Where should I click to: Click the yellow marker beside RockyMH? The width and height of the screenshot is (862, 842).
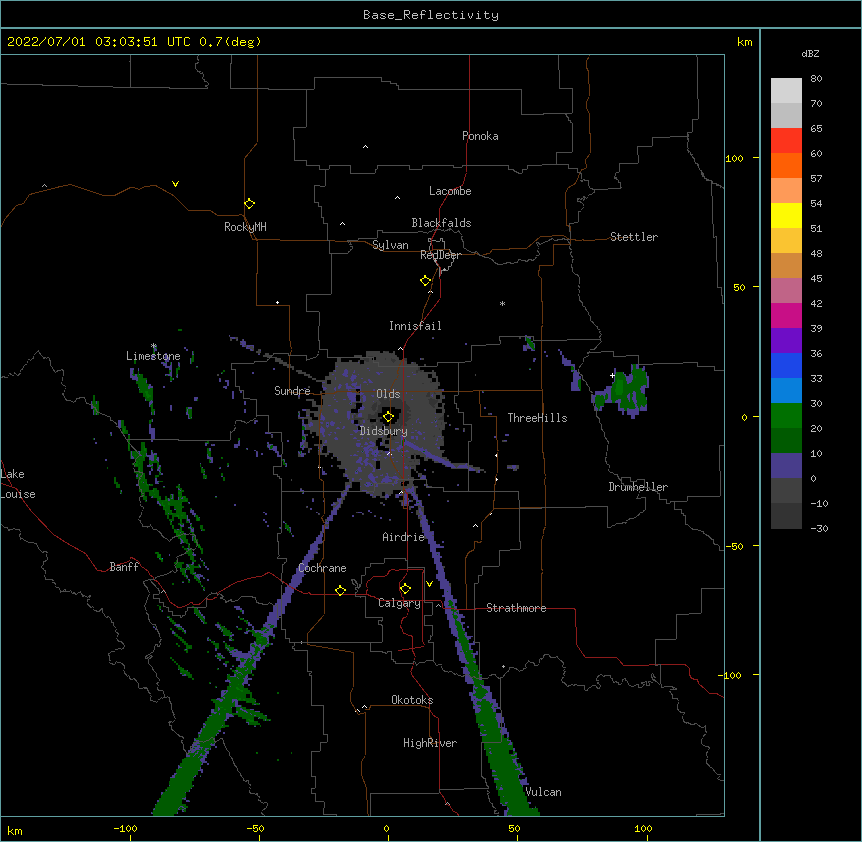point(249,204)
